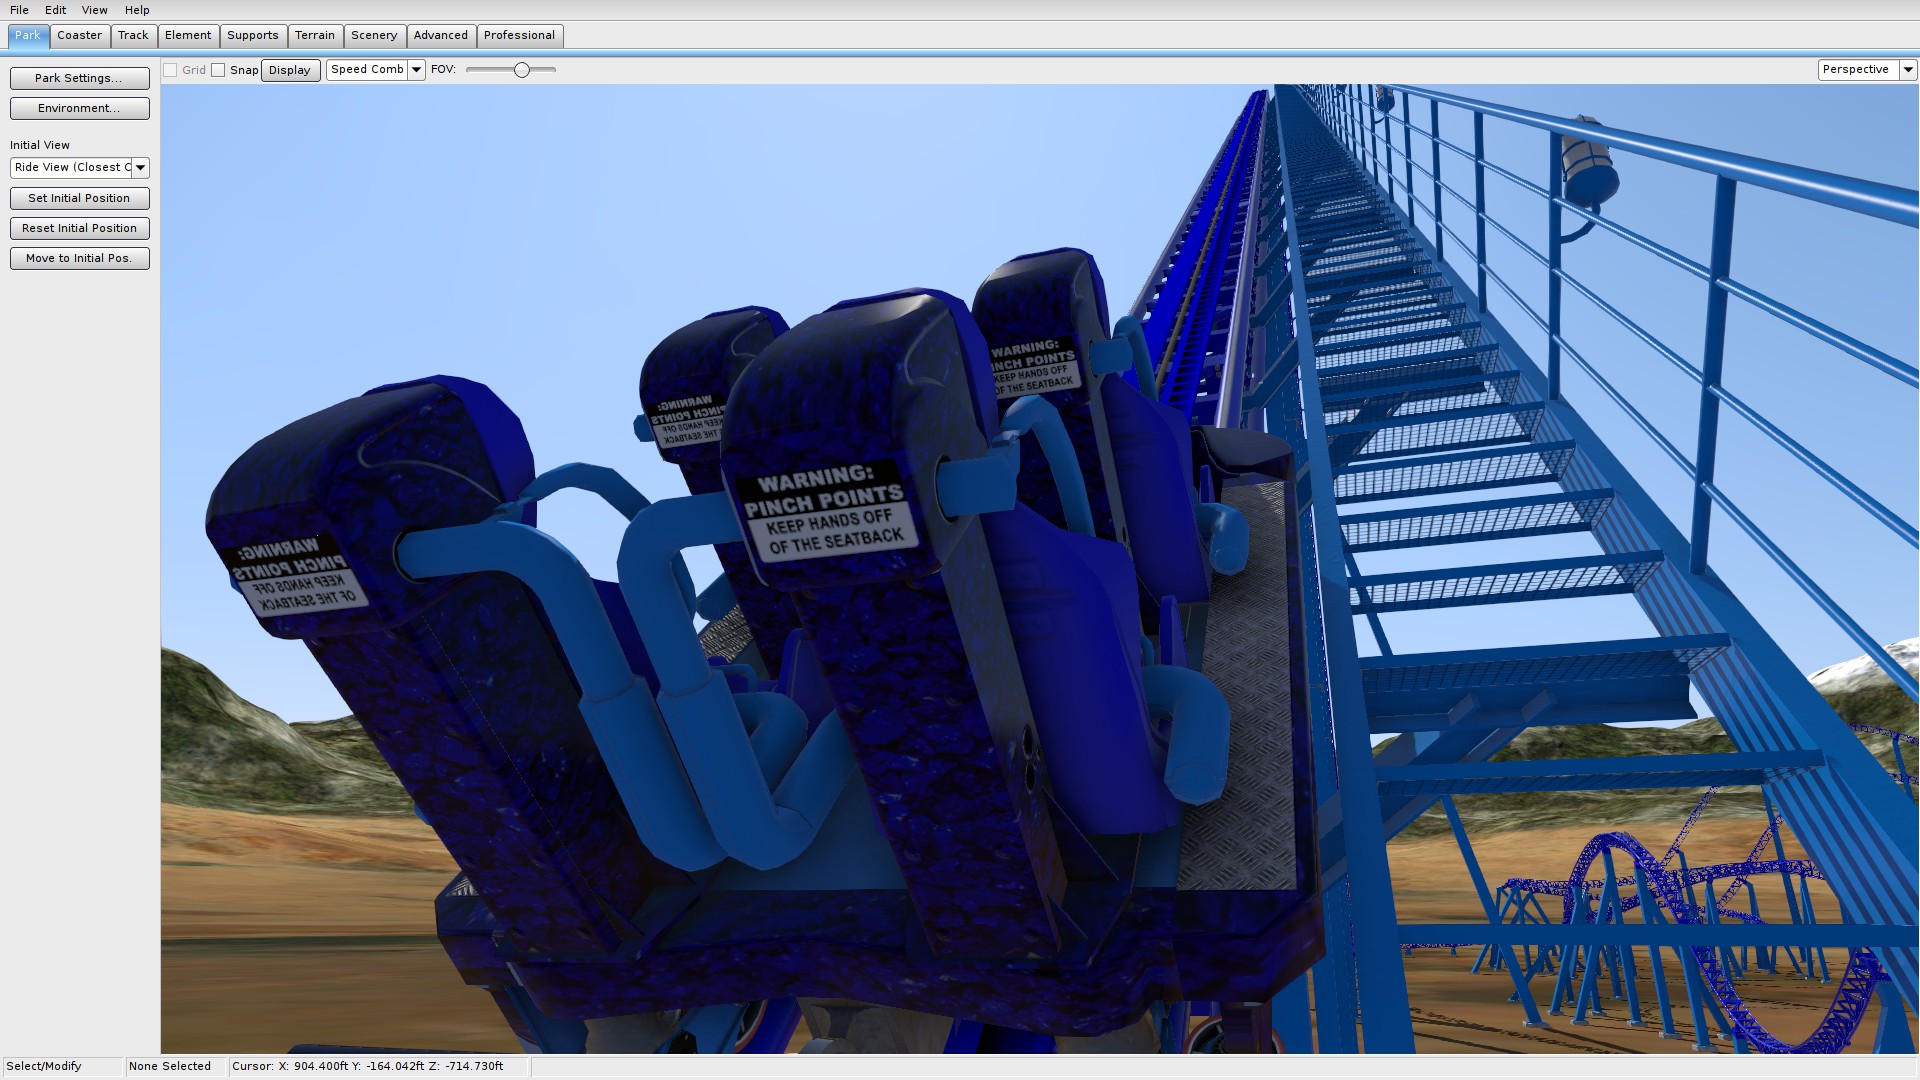Click the Element tab
The image size is (1920, 1080).
click(x=188, y=35)
